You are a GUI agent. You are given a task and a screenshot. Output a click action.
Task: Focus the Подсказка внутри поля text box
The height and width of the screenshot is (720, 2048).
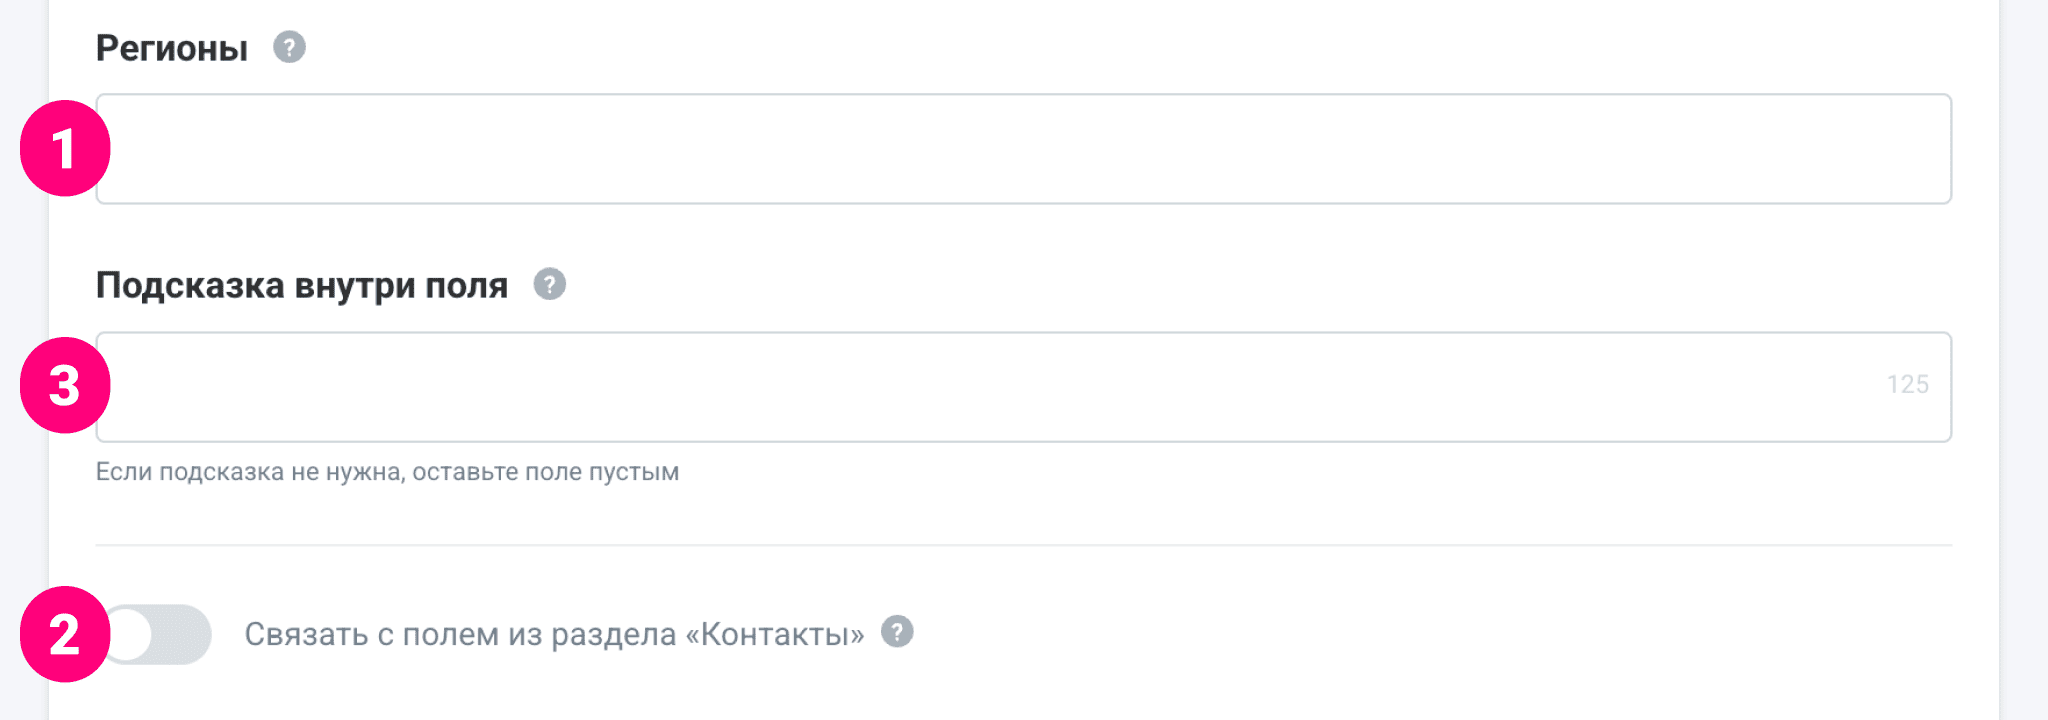[x=1000, y=387]
